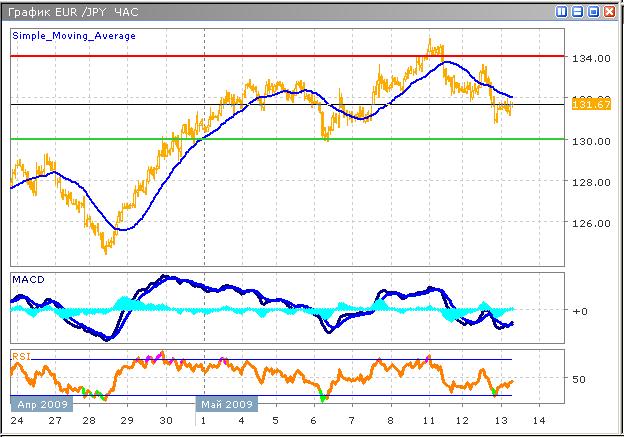Close the EUR/JPY chart window
Image resolution: width=624 pixels, height=437 pixels.
tap(610, 11)
